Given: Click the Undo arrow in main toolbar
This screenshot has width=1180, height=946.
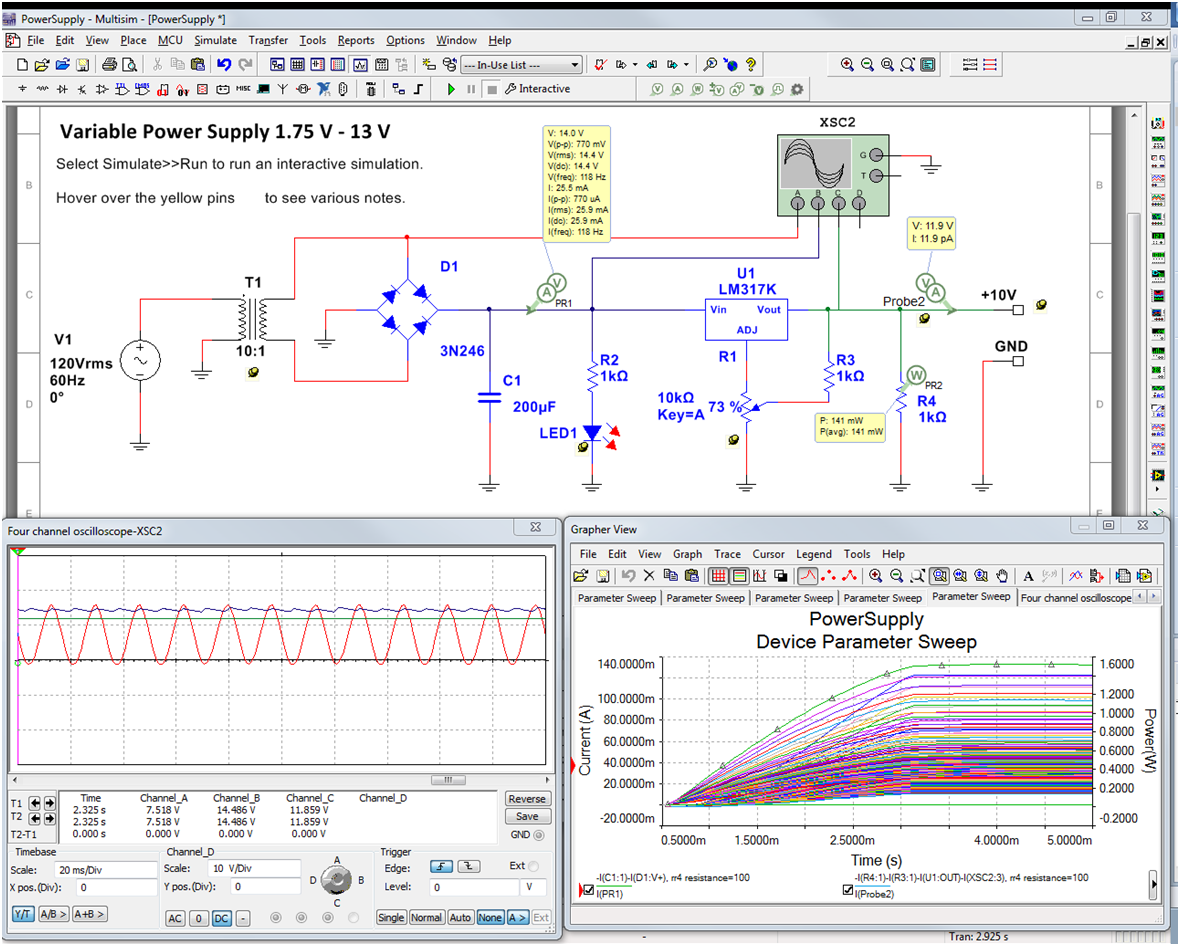Looking at the screenshot, I should point(223,65).
